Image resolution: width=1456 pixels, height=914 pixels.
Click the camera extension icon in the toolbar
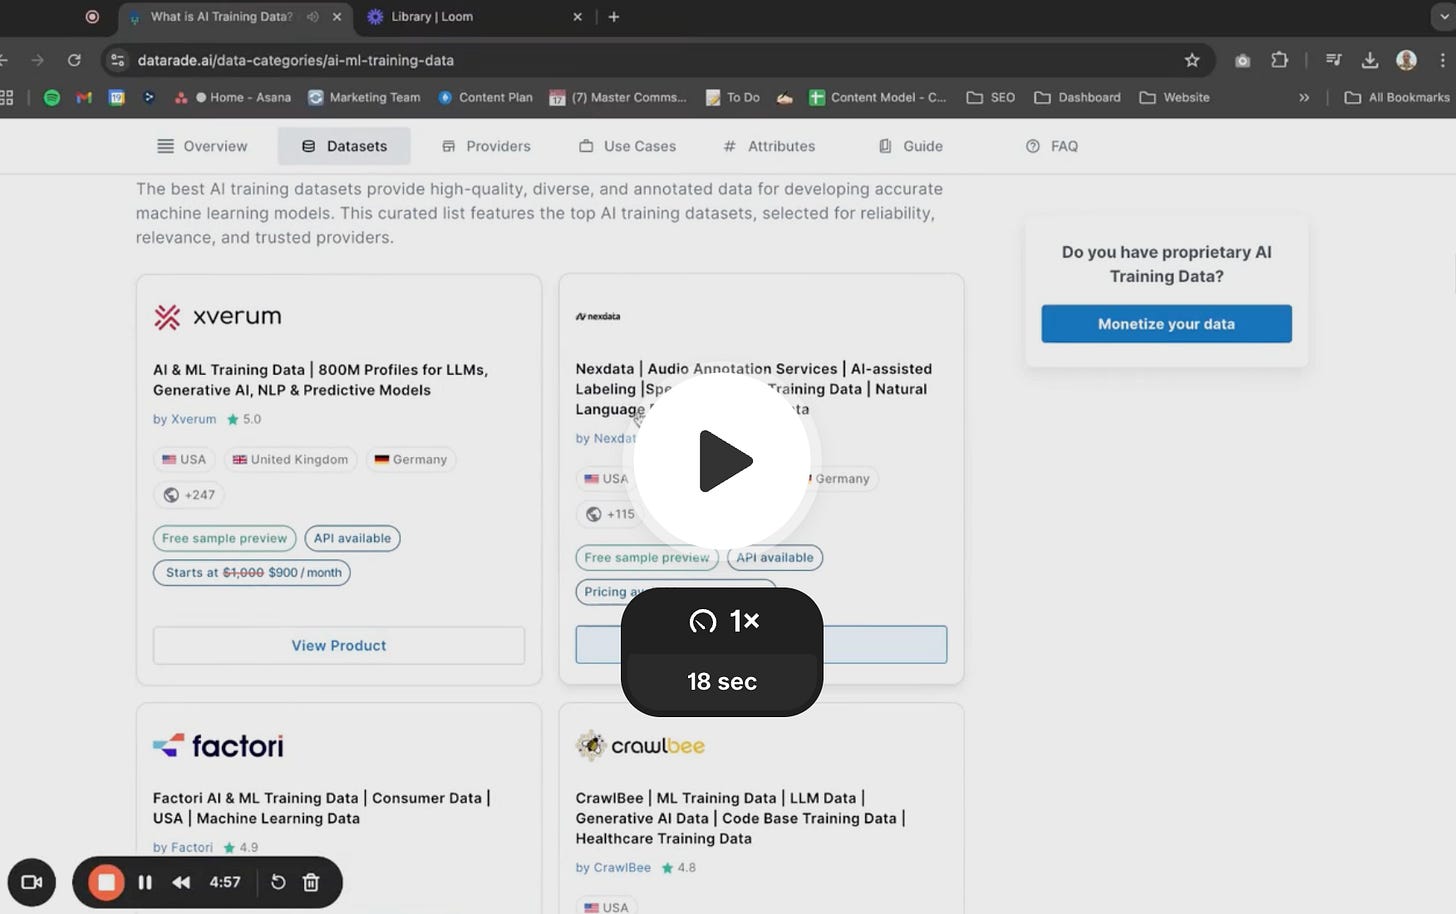[1242, 60]
